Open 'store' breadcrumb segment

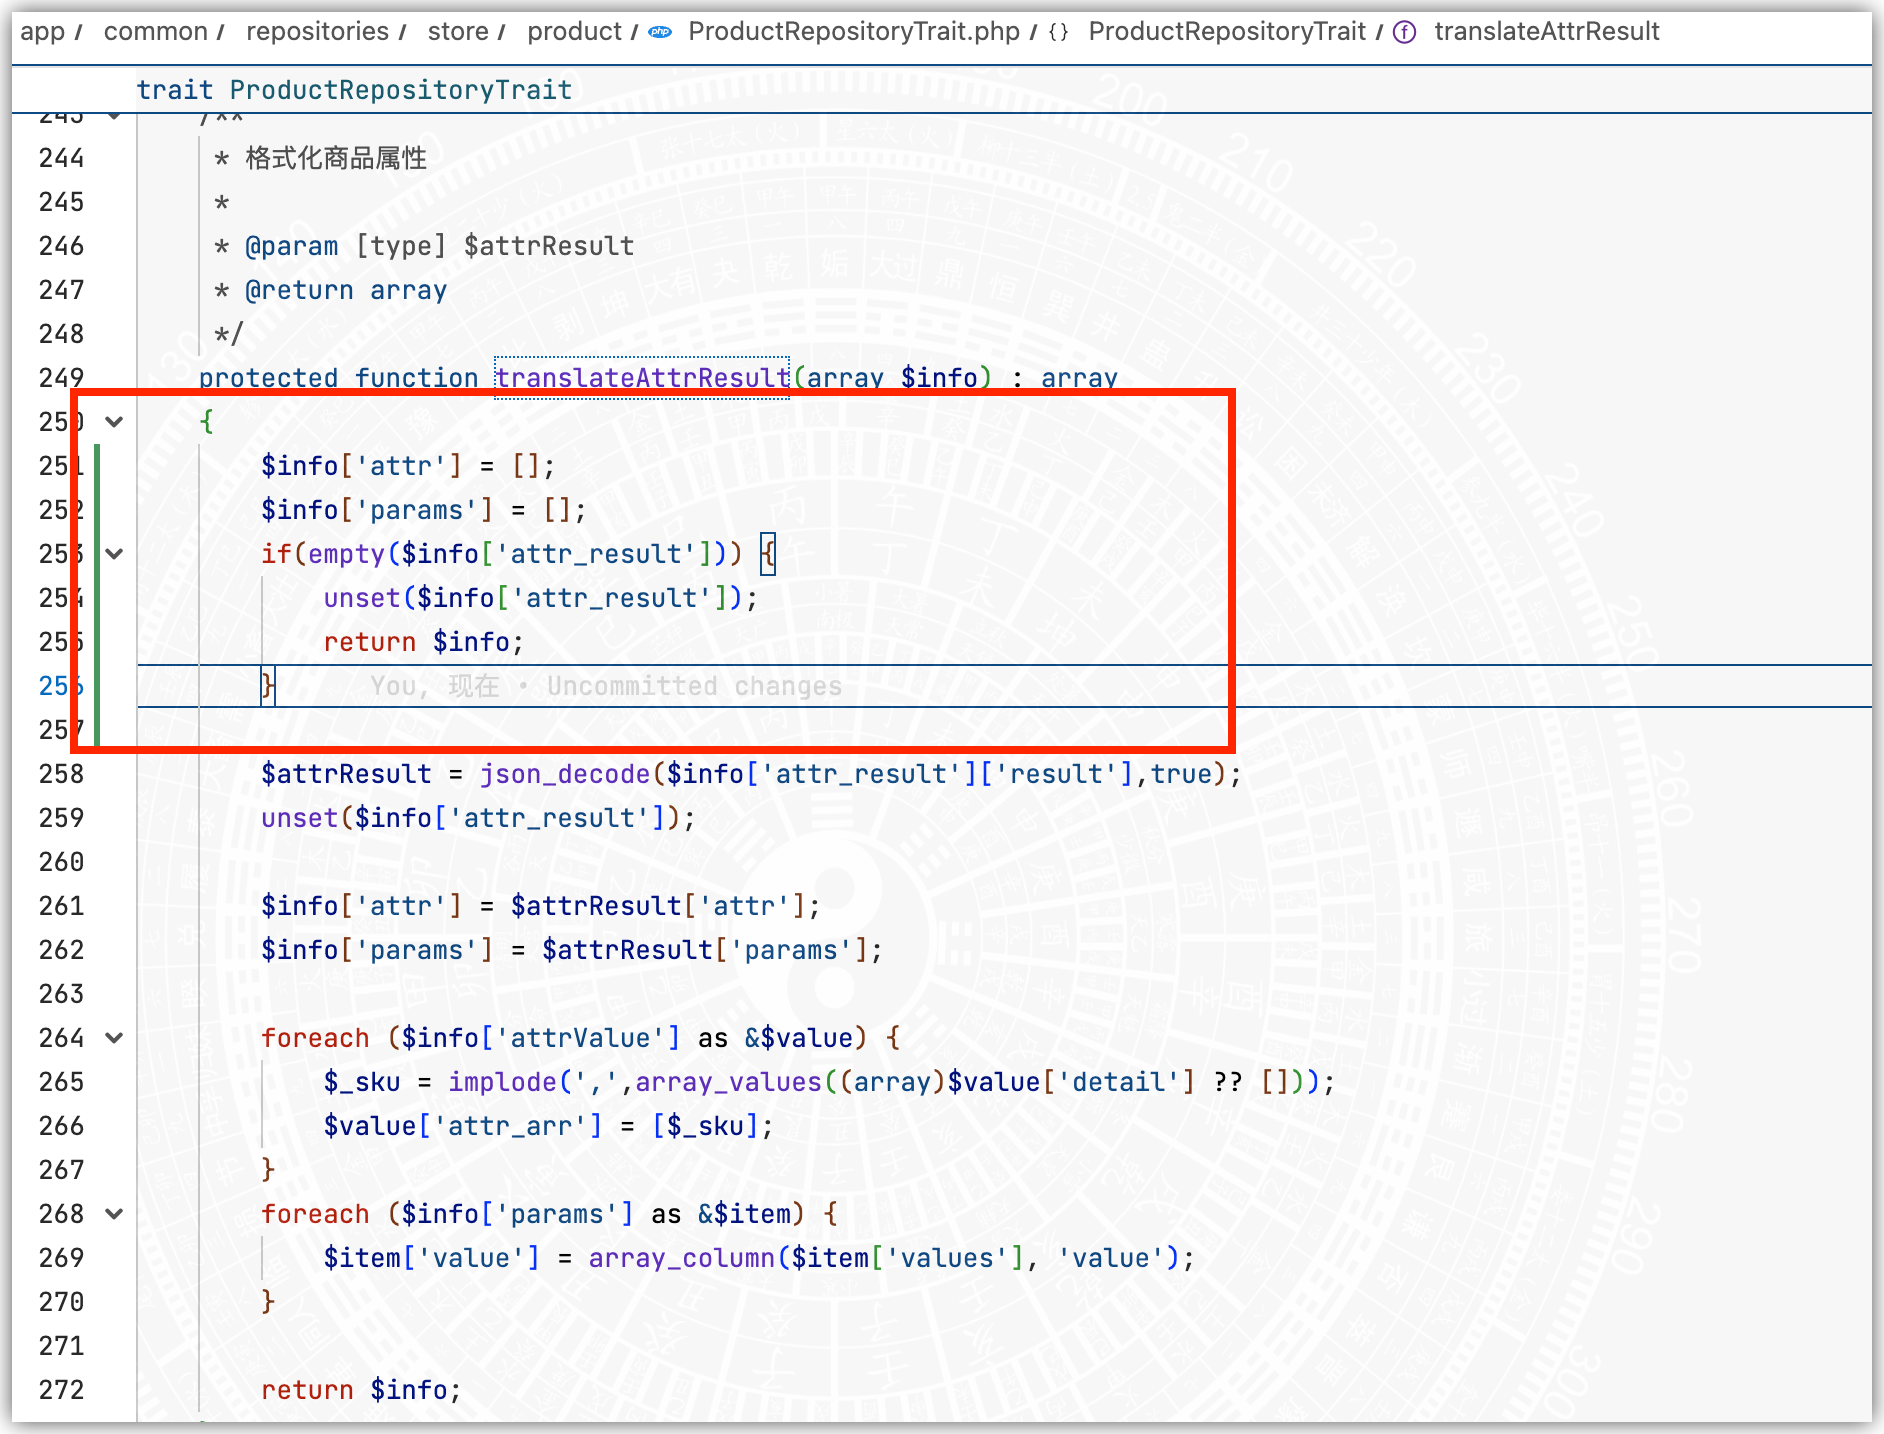coord(458,32)
